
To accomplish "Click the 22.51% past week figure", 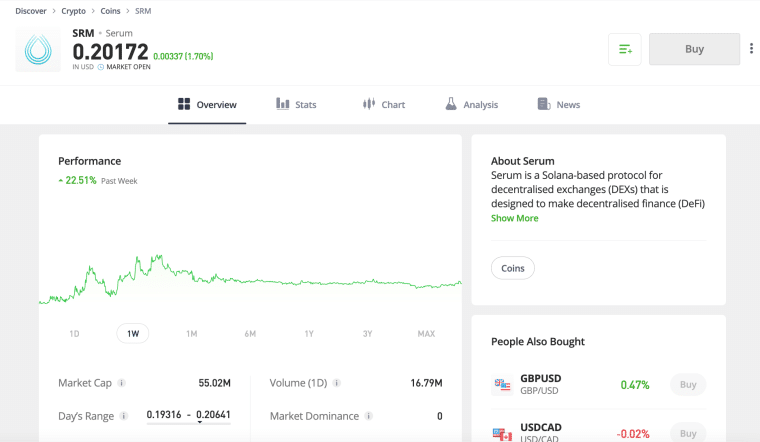I will click(x=80, y=180).
